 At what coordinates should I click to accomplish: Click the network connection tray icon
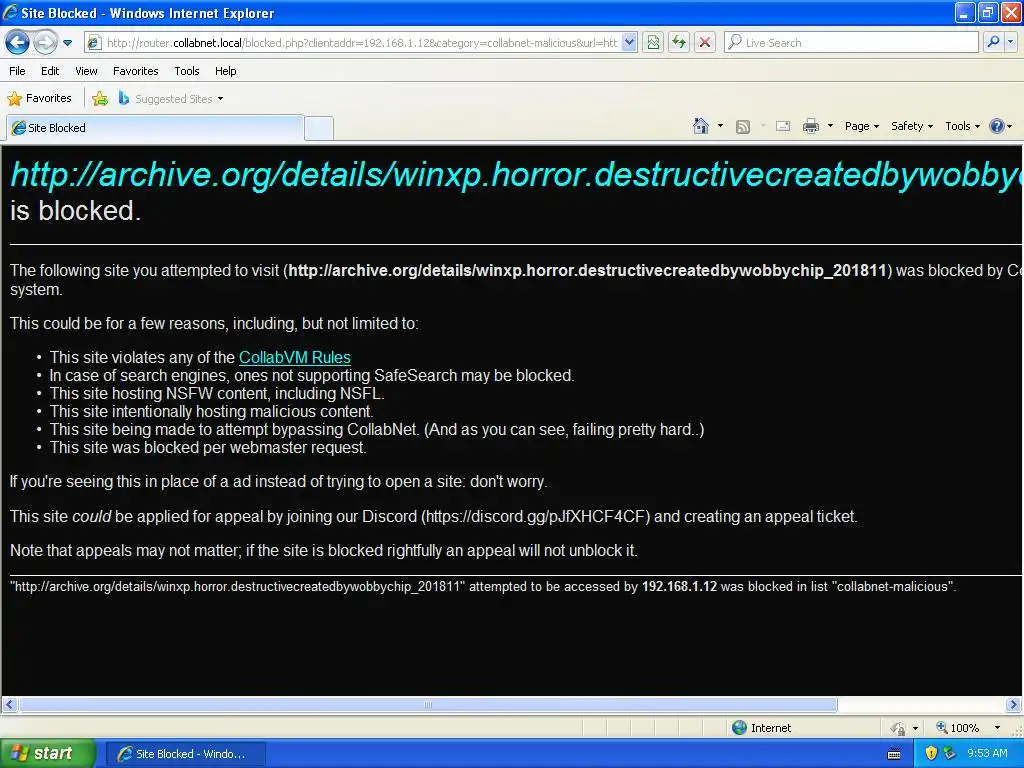point(950,754)
